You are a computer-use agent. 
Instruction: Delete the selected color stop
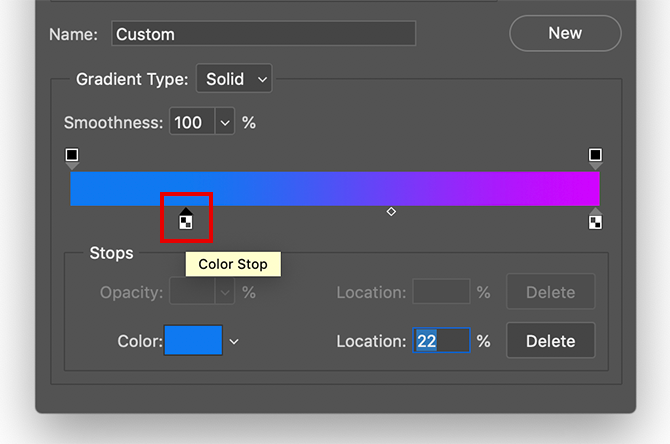click(550, 340)
